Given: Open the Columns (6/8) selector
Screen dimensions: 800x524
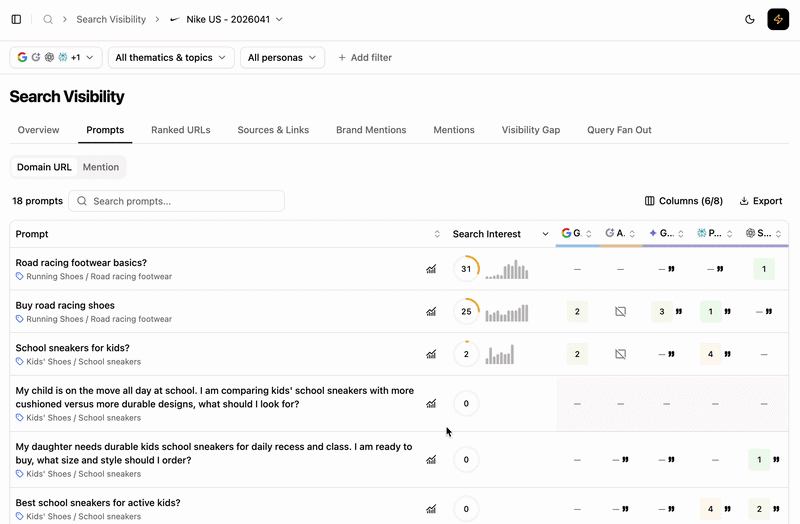Looking at the screenshot, I should coord(684,201).
